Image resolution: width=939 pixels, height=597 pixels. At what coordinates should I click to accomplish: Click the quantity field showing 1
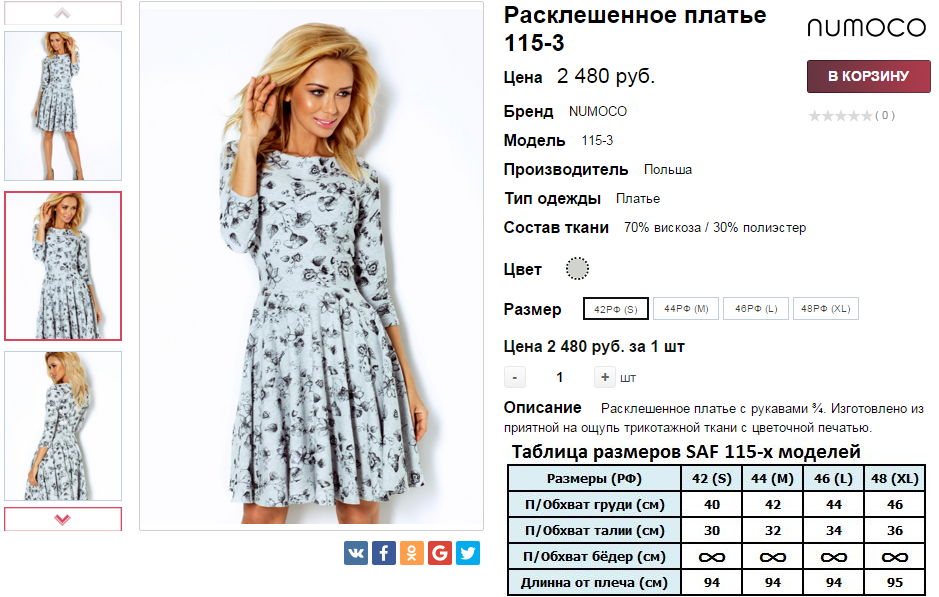[x=559, y=377]
